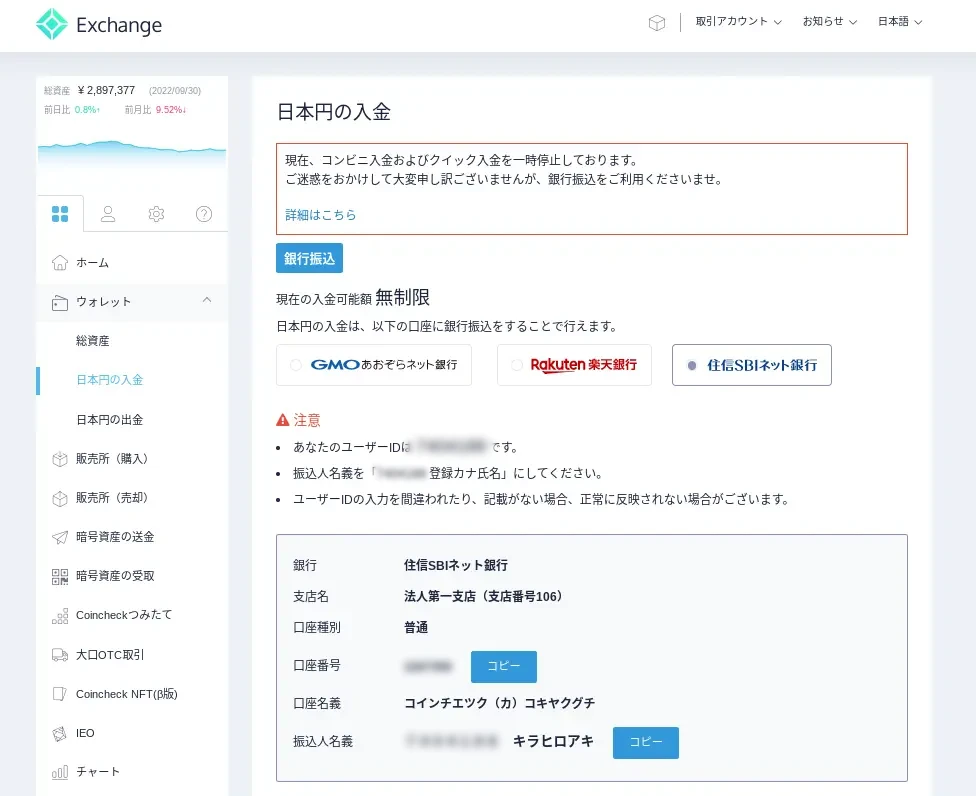Image resolution: width=976 pixels, height=796 pixels.
Task: Click the QR code icon for 暗号資産の受取
Action: point(60,576)
